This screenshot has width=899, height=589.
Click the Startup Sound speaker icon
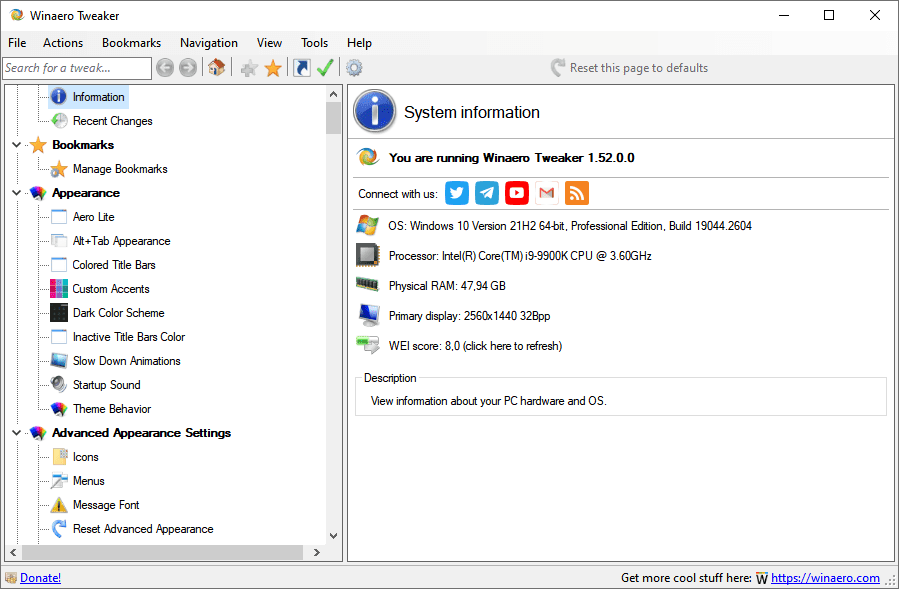coord(59,384)
